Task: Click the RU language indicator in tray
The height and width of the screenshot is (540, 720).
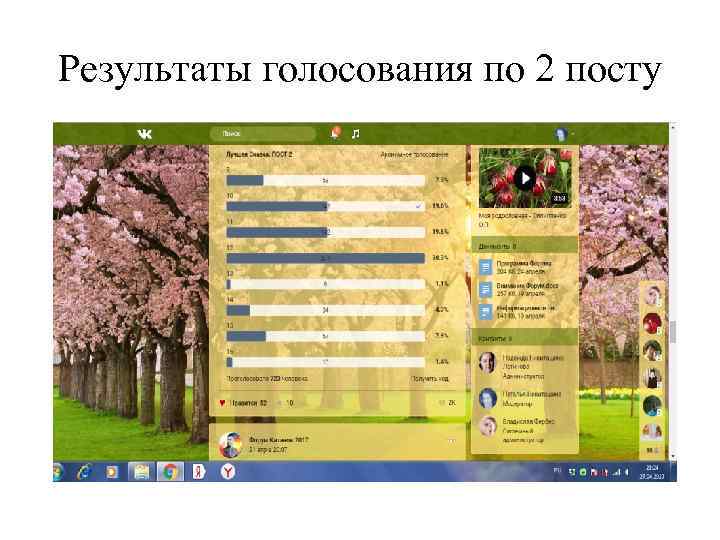Action: pyautogui.click(x=557, y=470)
